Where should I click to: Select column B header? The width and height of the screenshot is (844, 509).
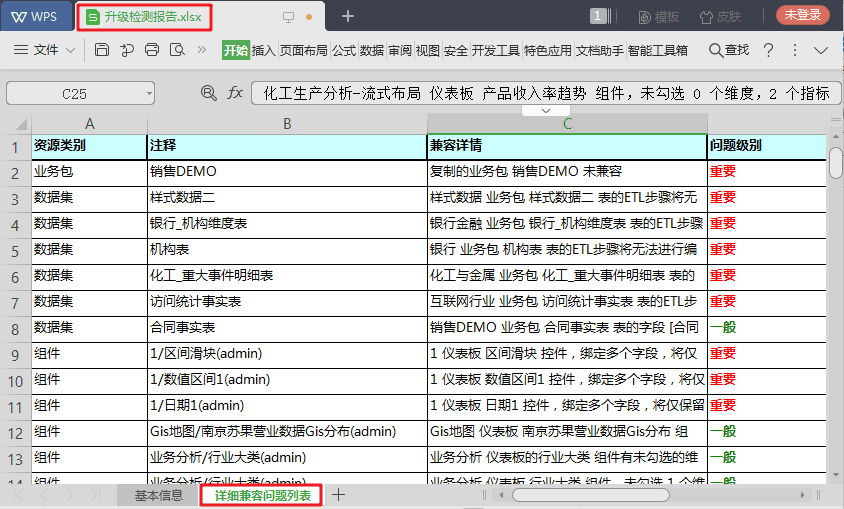click(x=287, y=124)
